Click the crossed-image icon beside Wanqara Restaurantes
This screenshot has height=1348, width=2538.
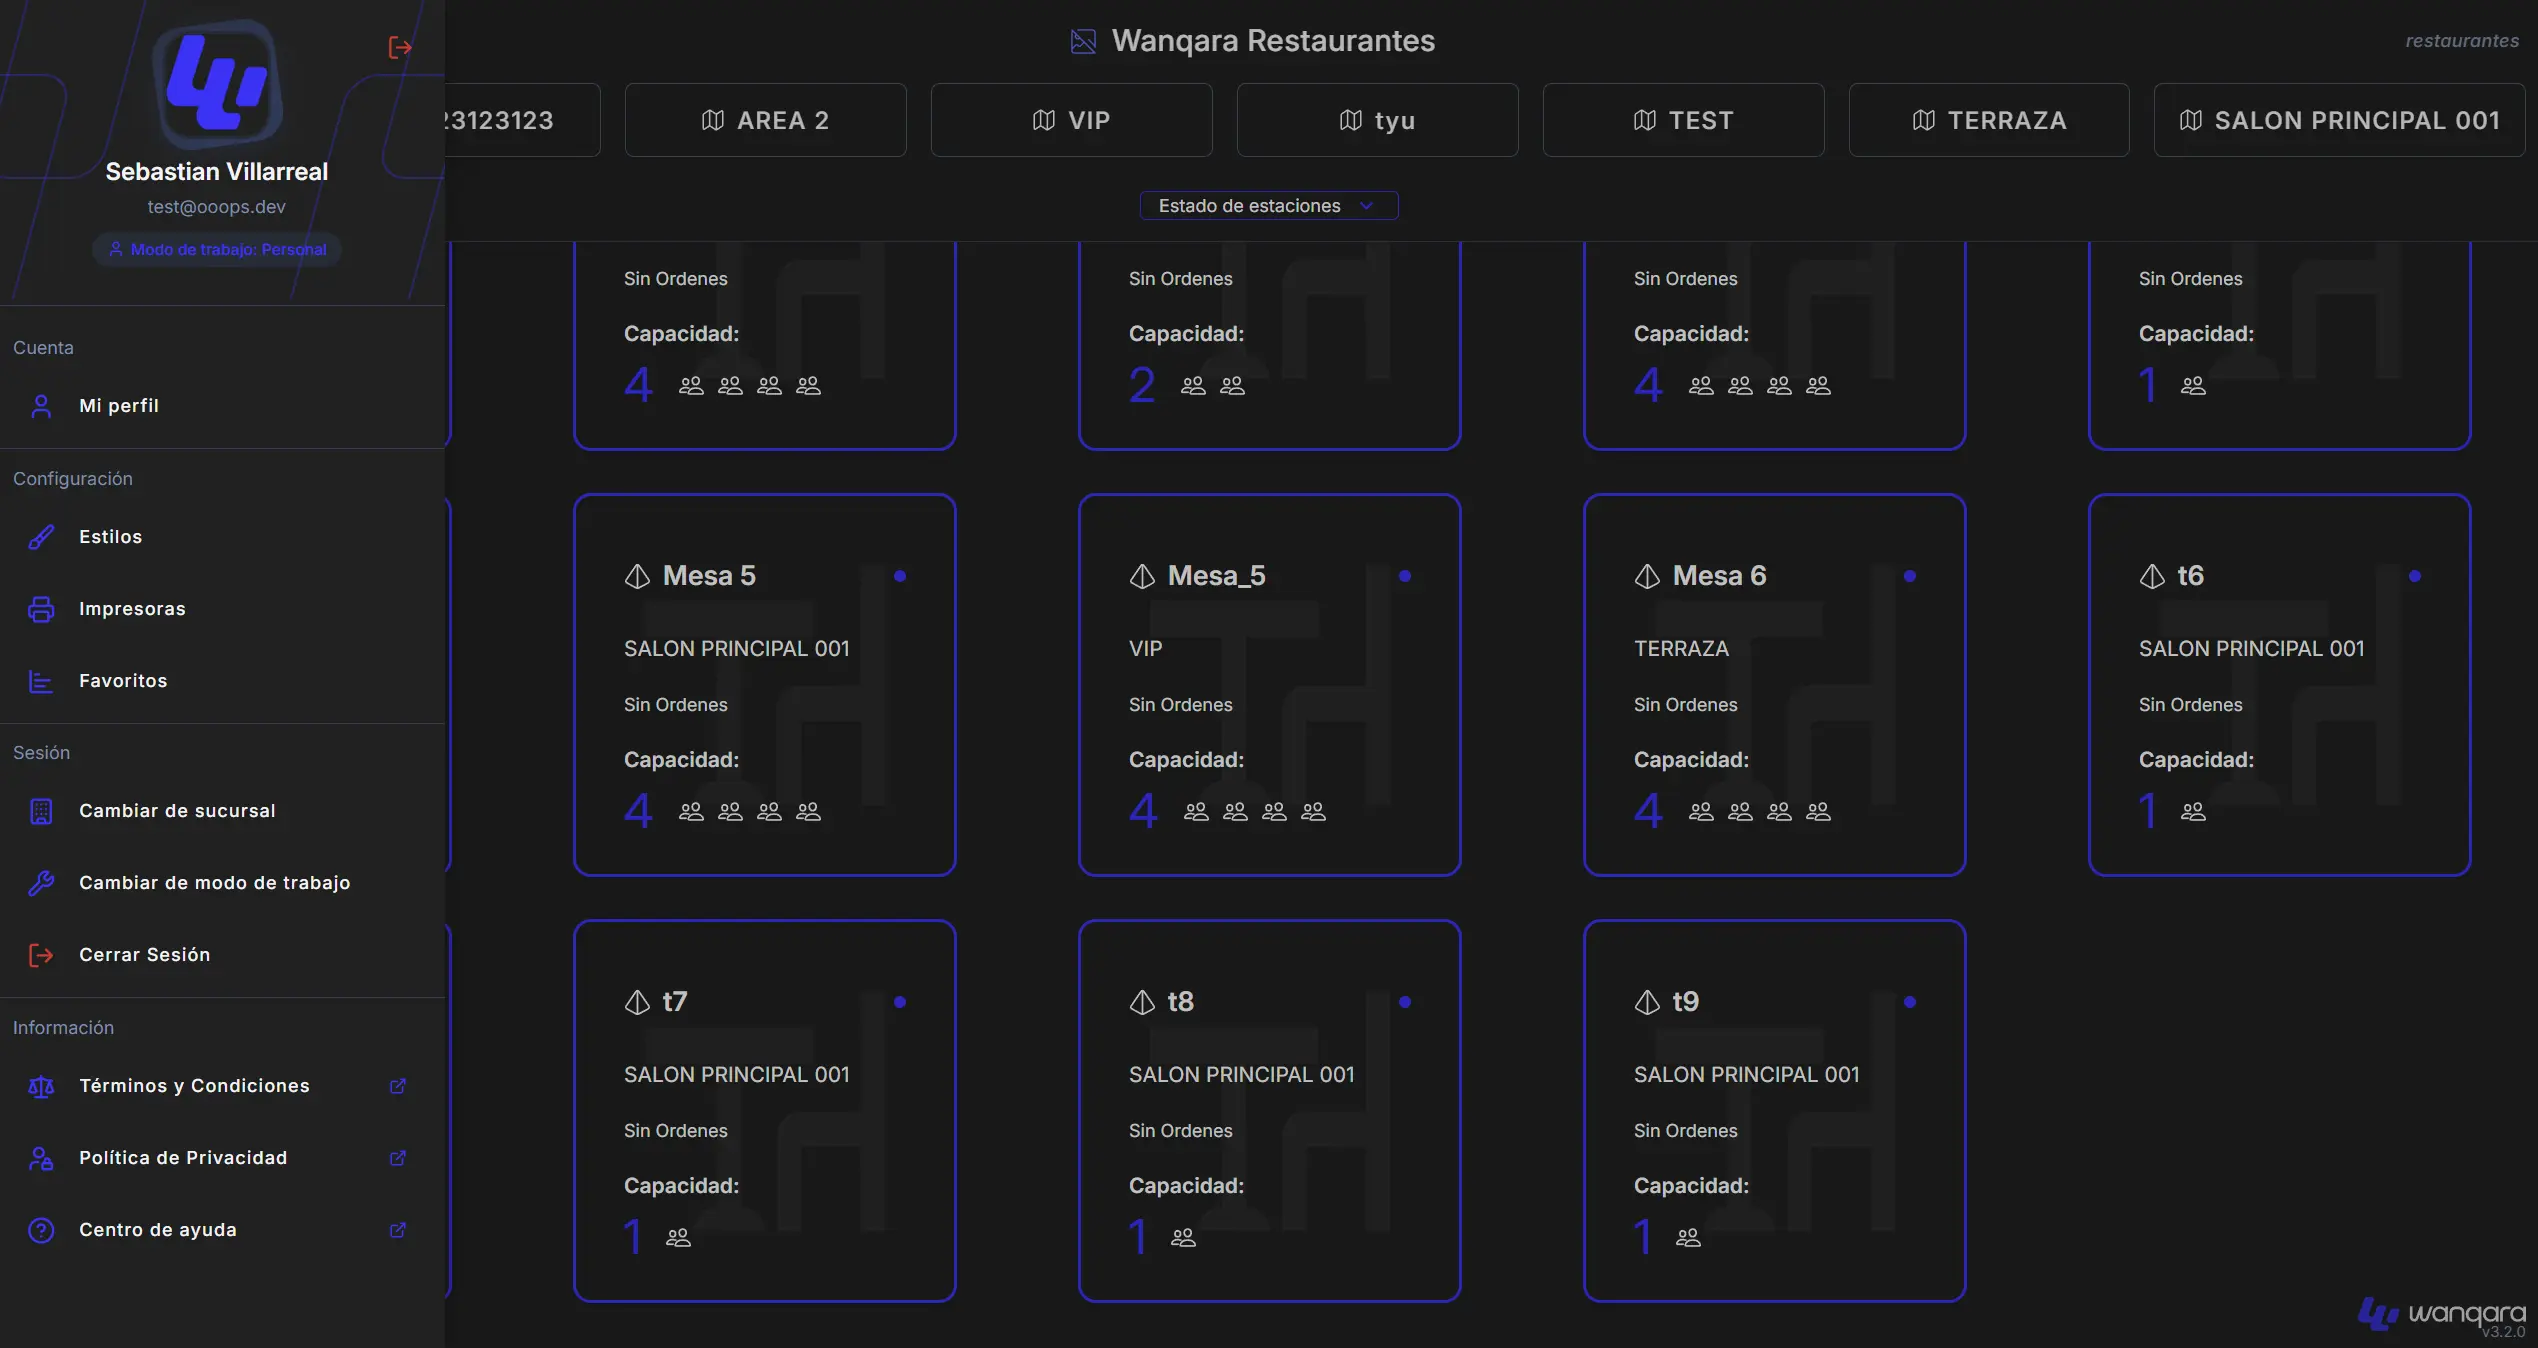point(1083,41)
